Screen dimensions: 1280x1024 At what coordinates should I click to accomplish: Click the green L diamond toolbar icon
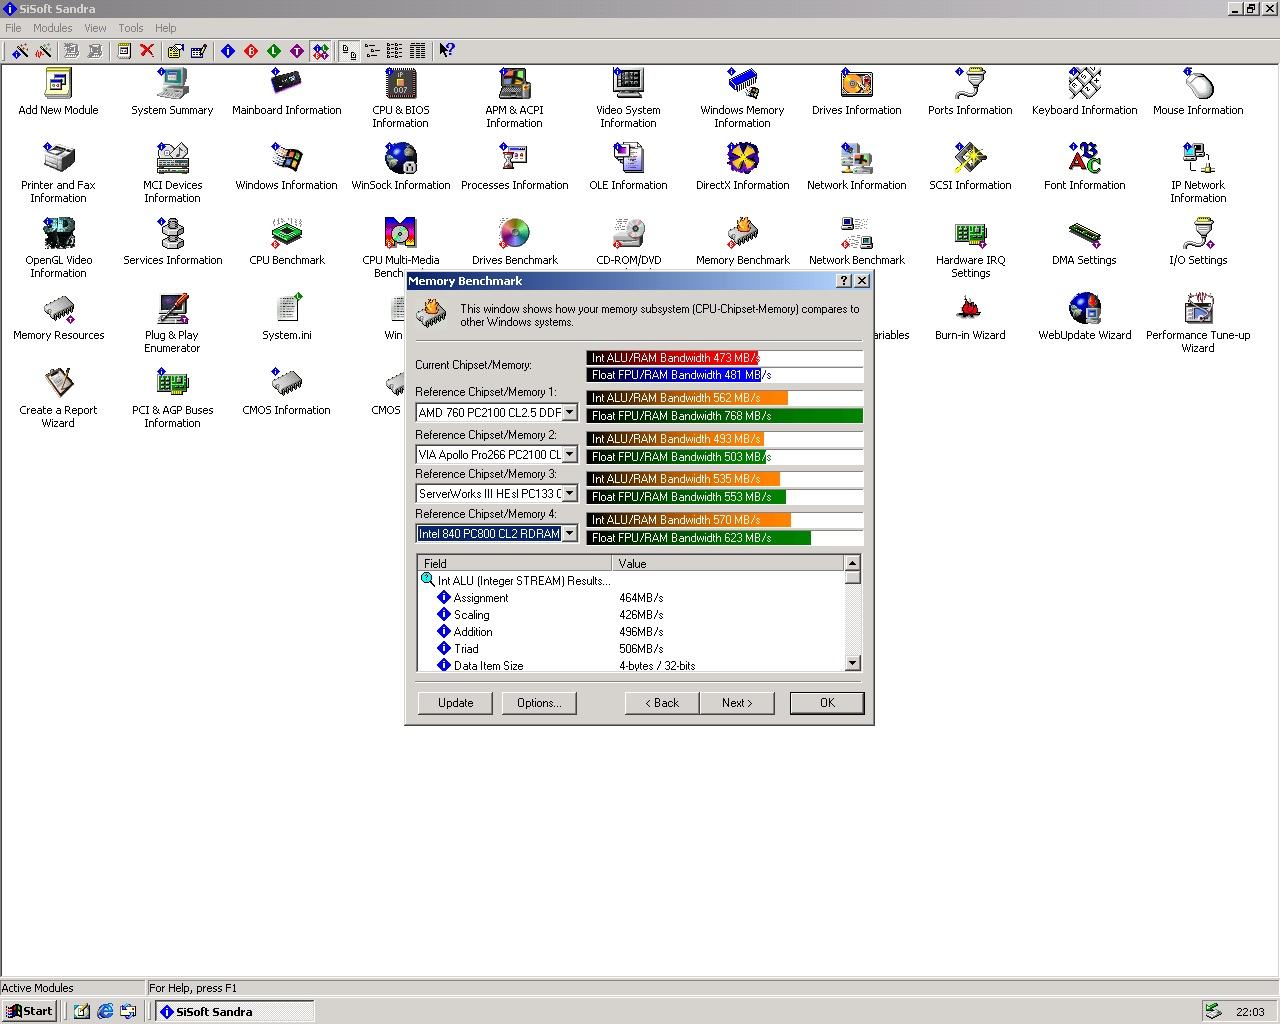(274, 50)
